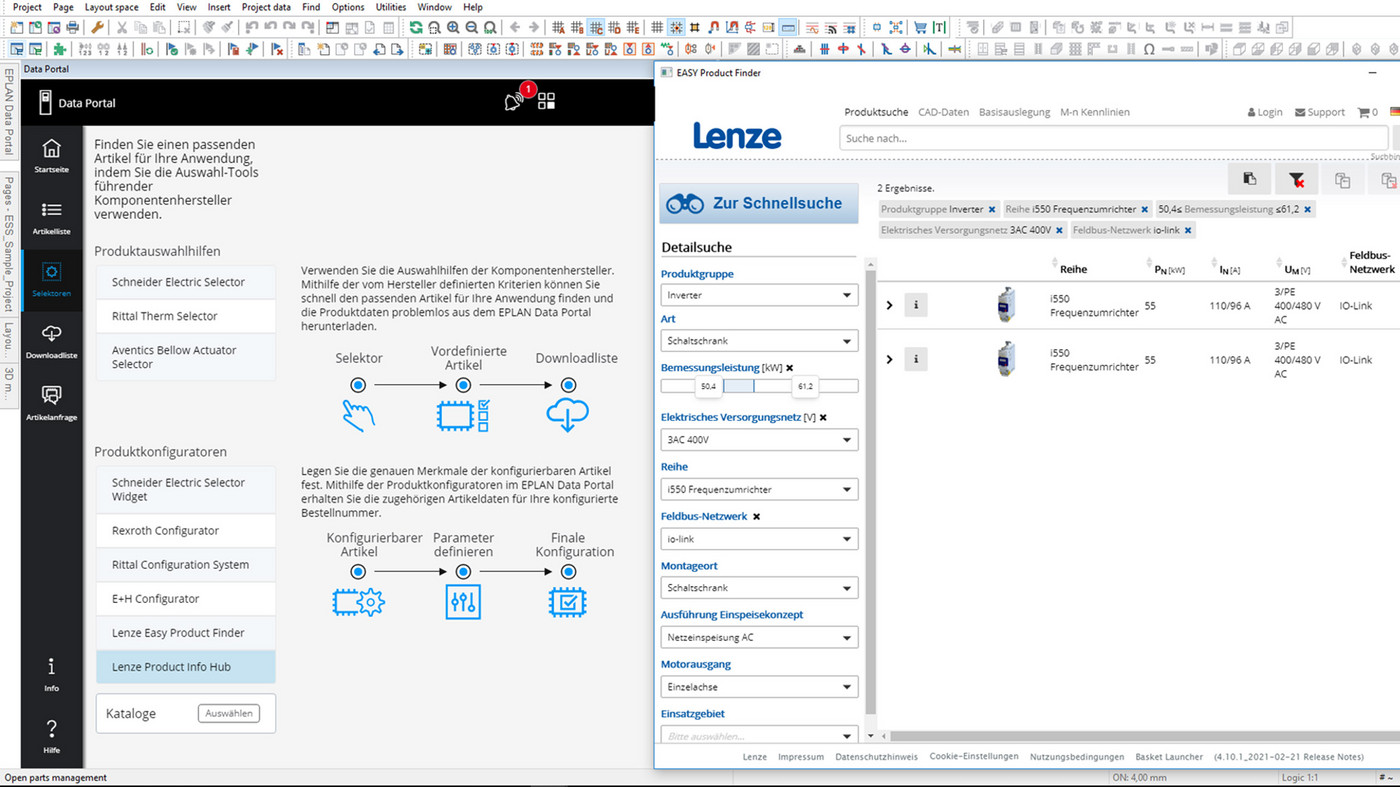Open the notification bell in Data Portal header

(x=513, y=100)
